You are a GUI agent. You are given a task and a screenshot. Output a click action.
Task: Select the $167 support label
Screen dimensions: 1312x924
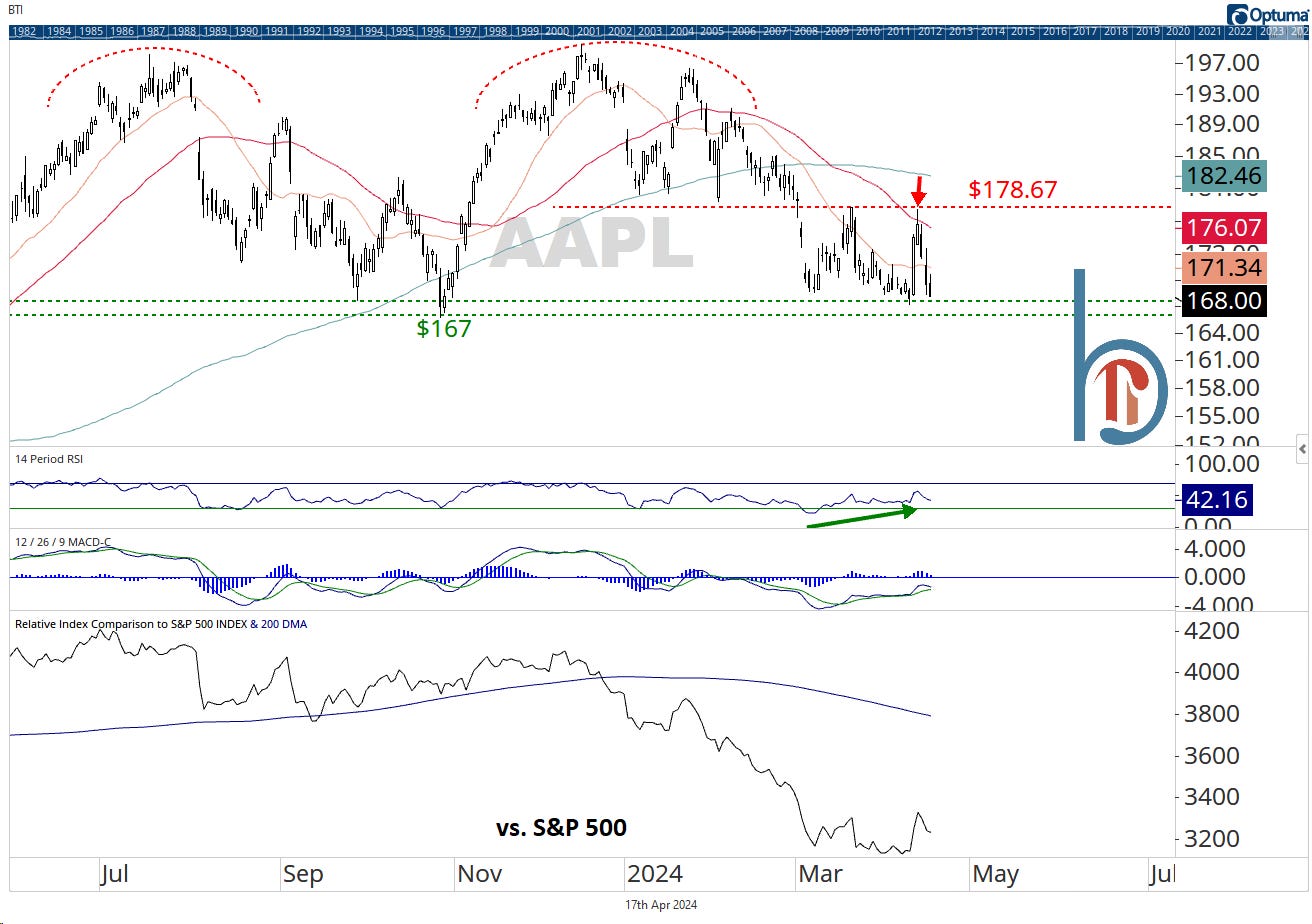click(x=444, y=328)
